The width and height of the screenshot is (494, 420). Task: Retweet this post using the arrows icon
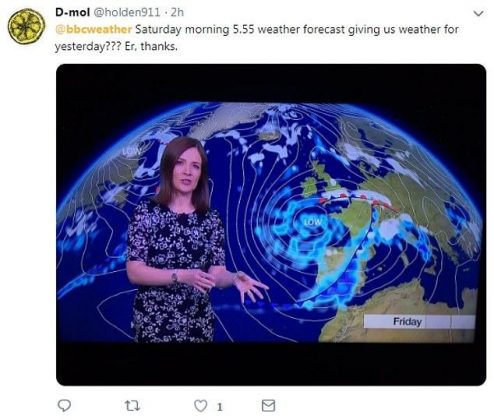click(132, 406)
